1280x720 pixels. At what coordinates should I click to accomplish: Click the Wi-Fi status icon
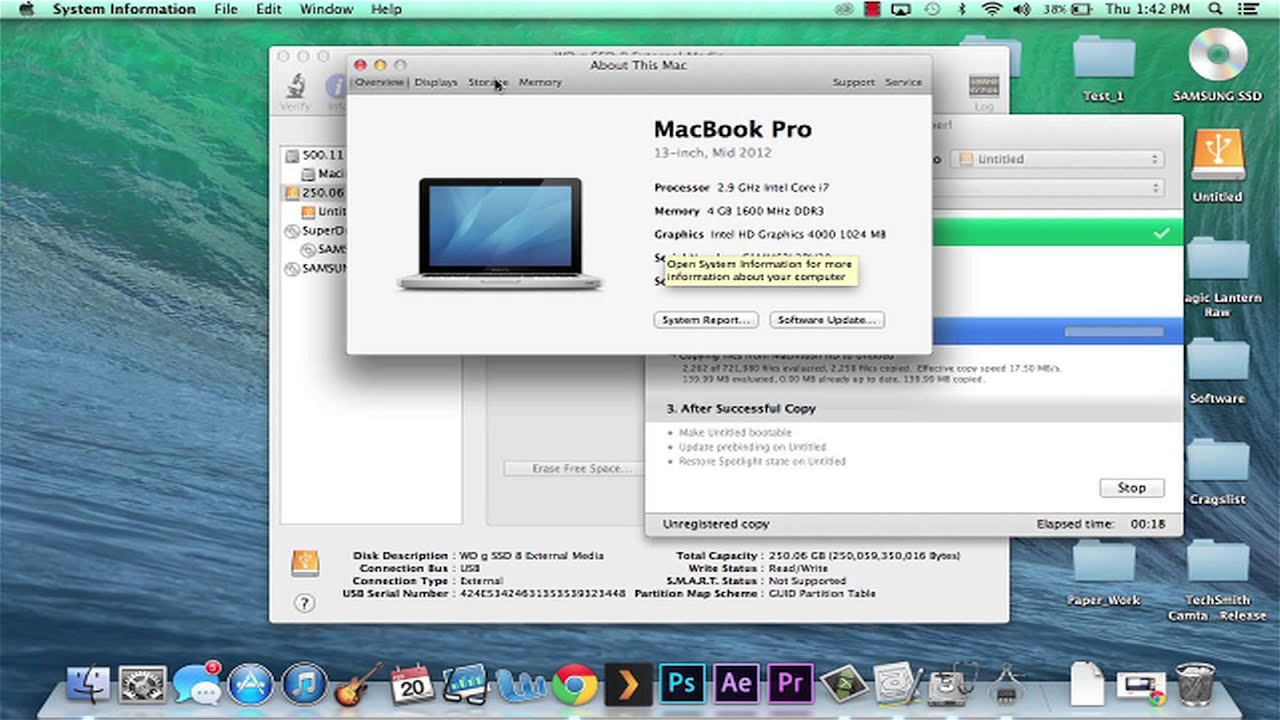tap(991, 9)
